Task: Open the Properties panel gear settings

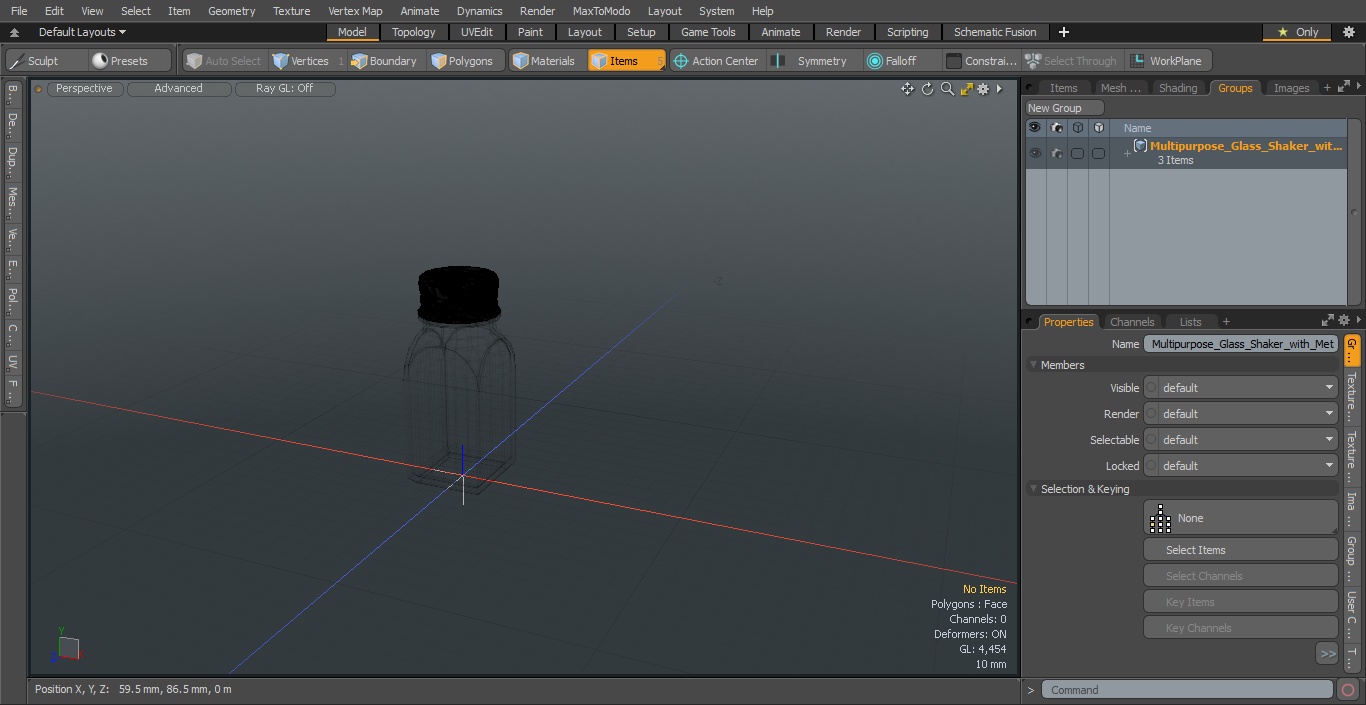Action: (x=1344, y=321)
